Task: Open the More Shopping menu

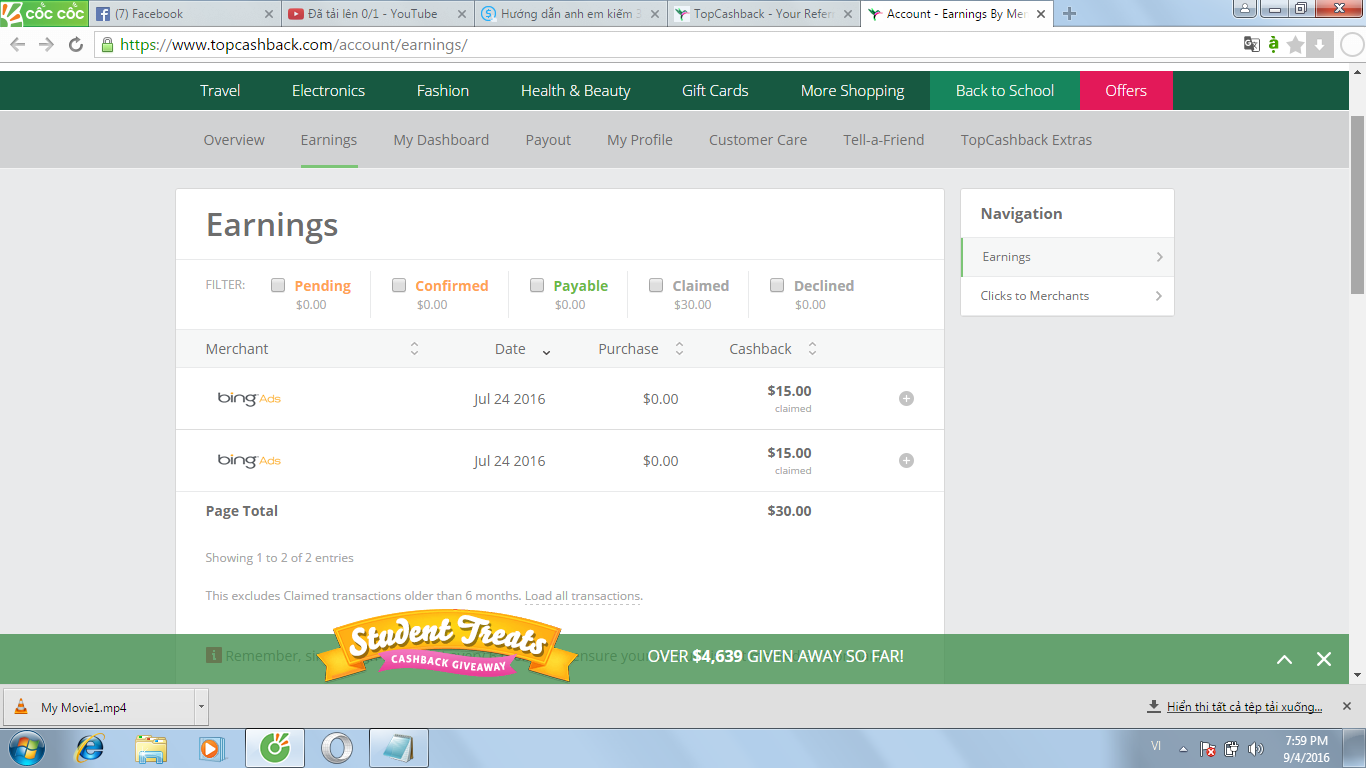Action: 852,90
